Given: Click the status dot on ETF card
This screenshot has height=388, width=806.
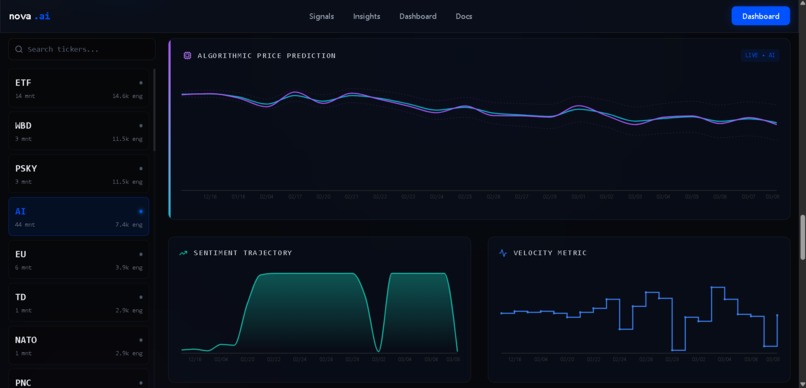Looking at the screenshot, I should coord(141,83).
